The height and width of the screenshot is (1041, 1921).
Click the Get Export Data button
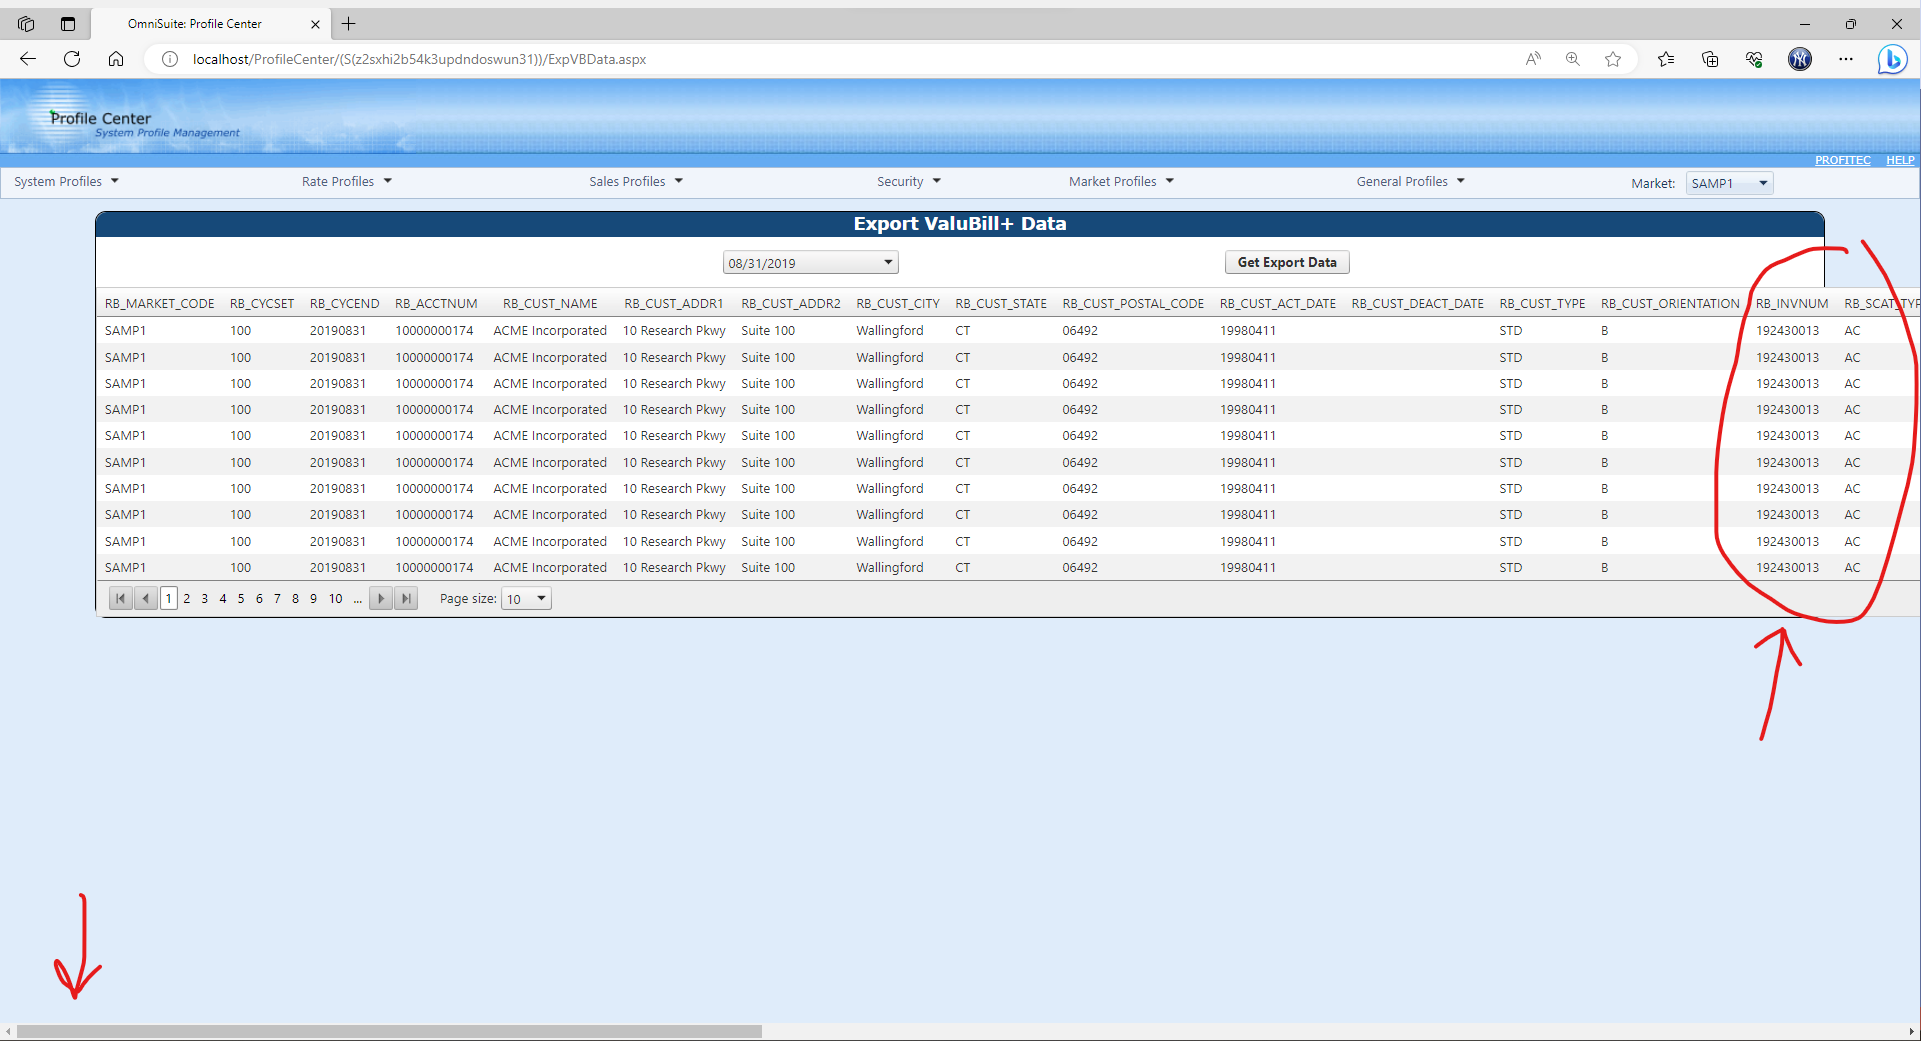click(1286, 262)
